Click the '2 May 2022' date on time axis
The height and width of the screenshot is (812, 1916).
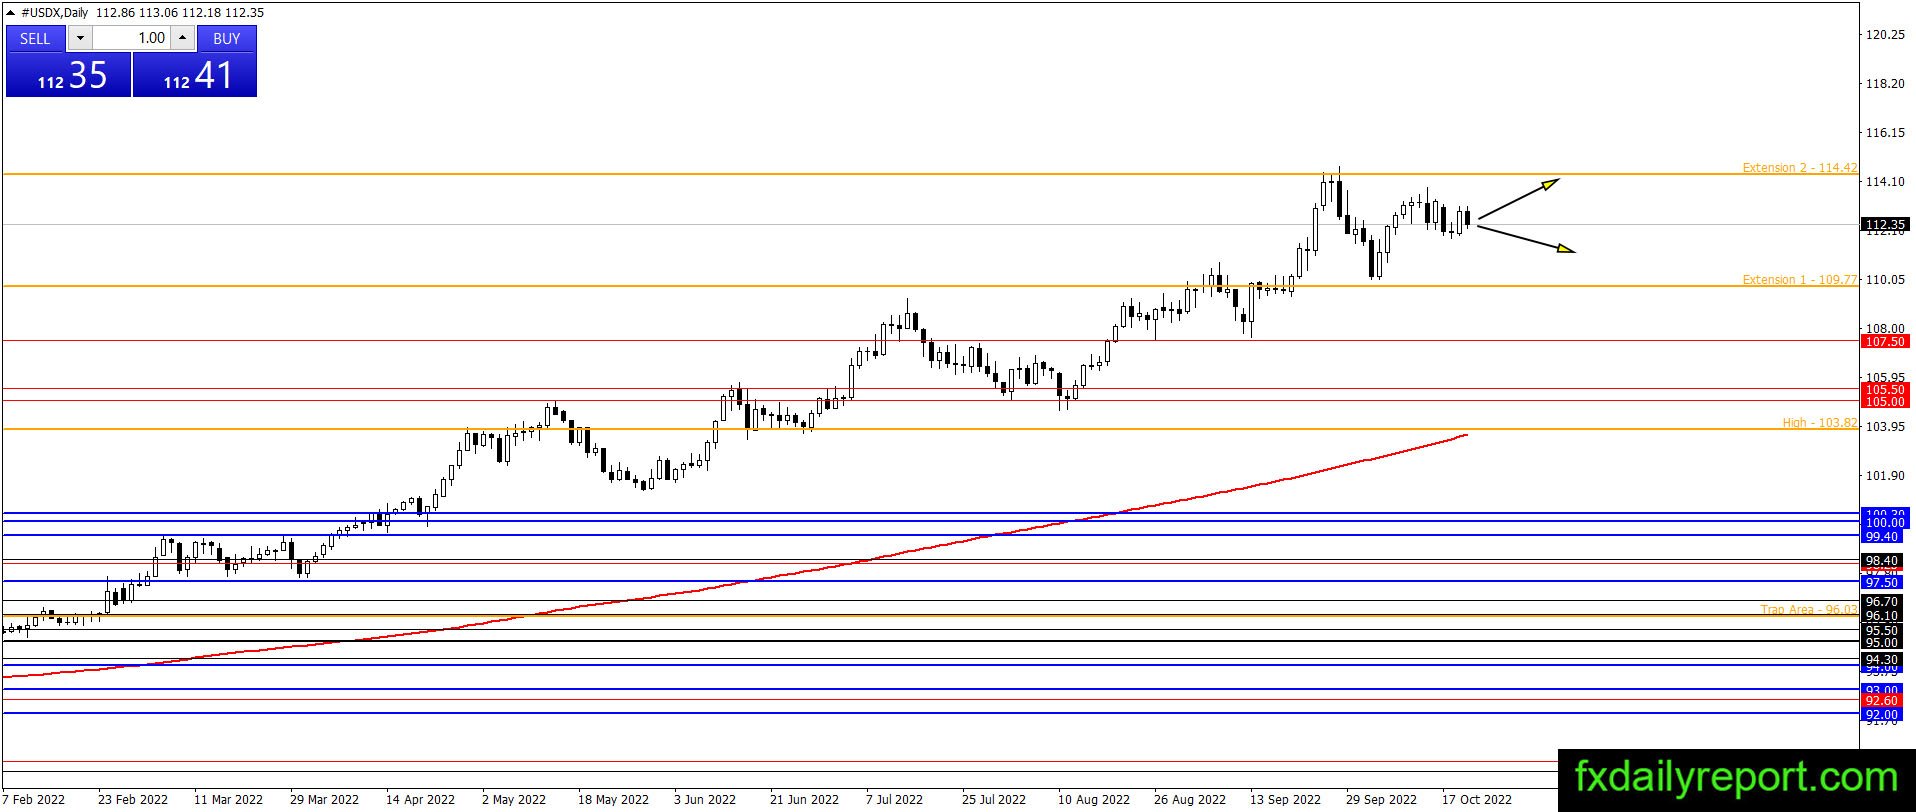513,799
